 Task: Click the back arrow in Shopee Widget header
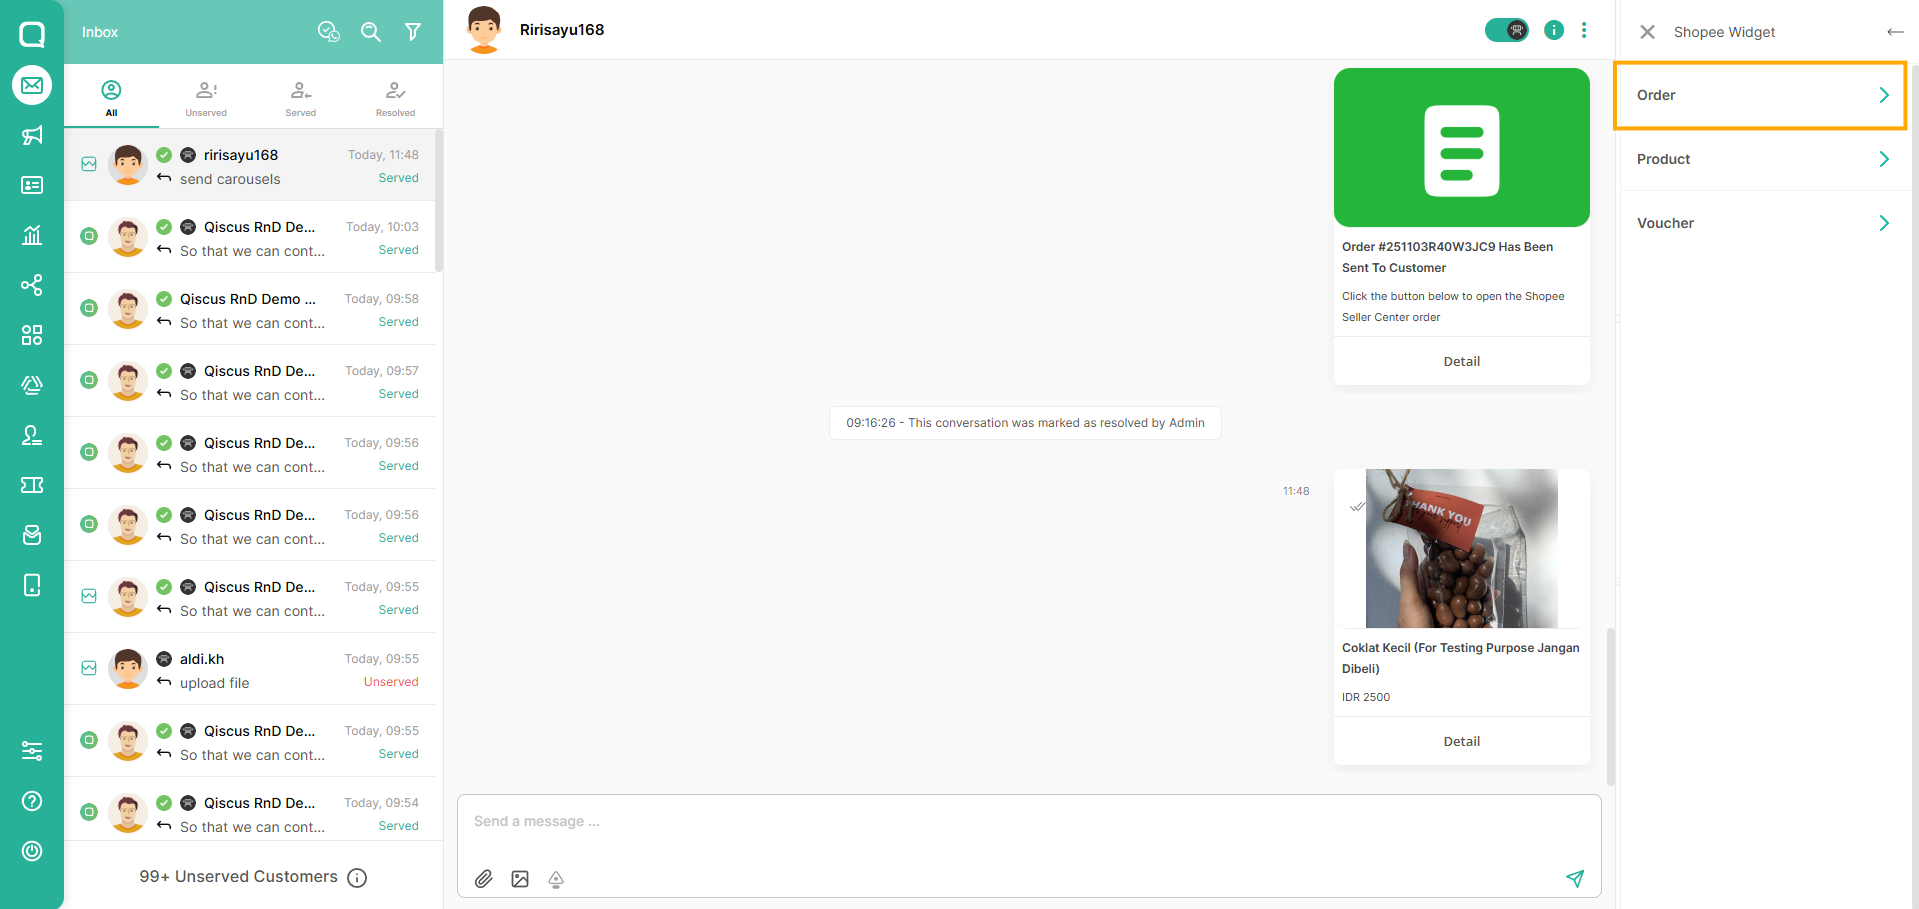1895,32
